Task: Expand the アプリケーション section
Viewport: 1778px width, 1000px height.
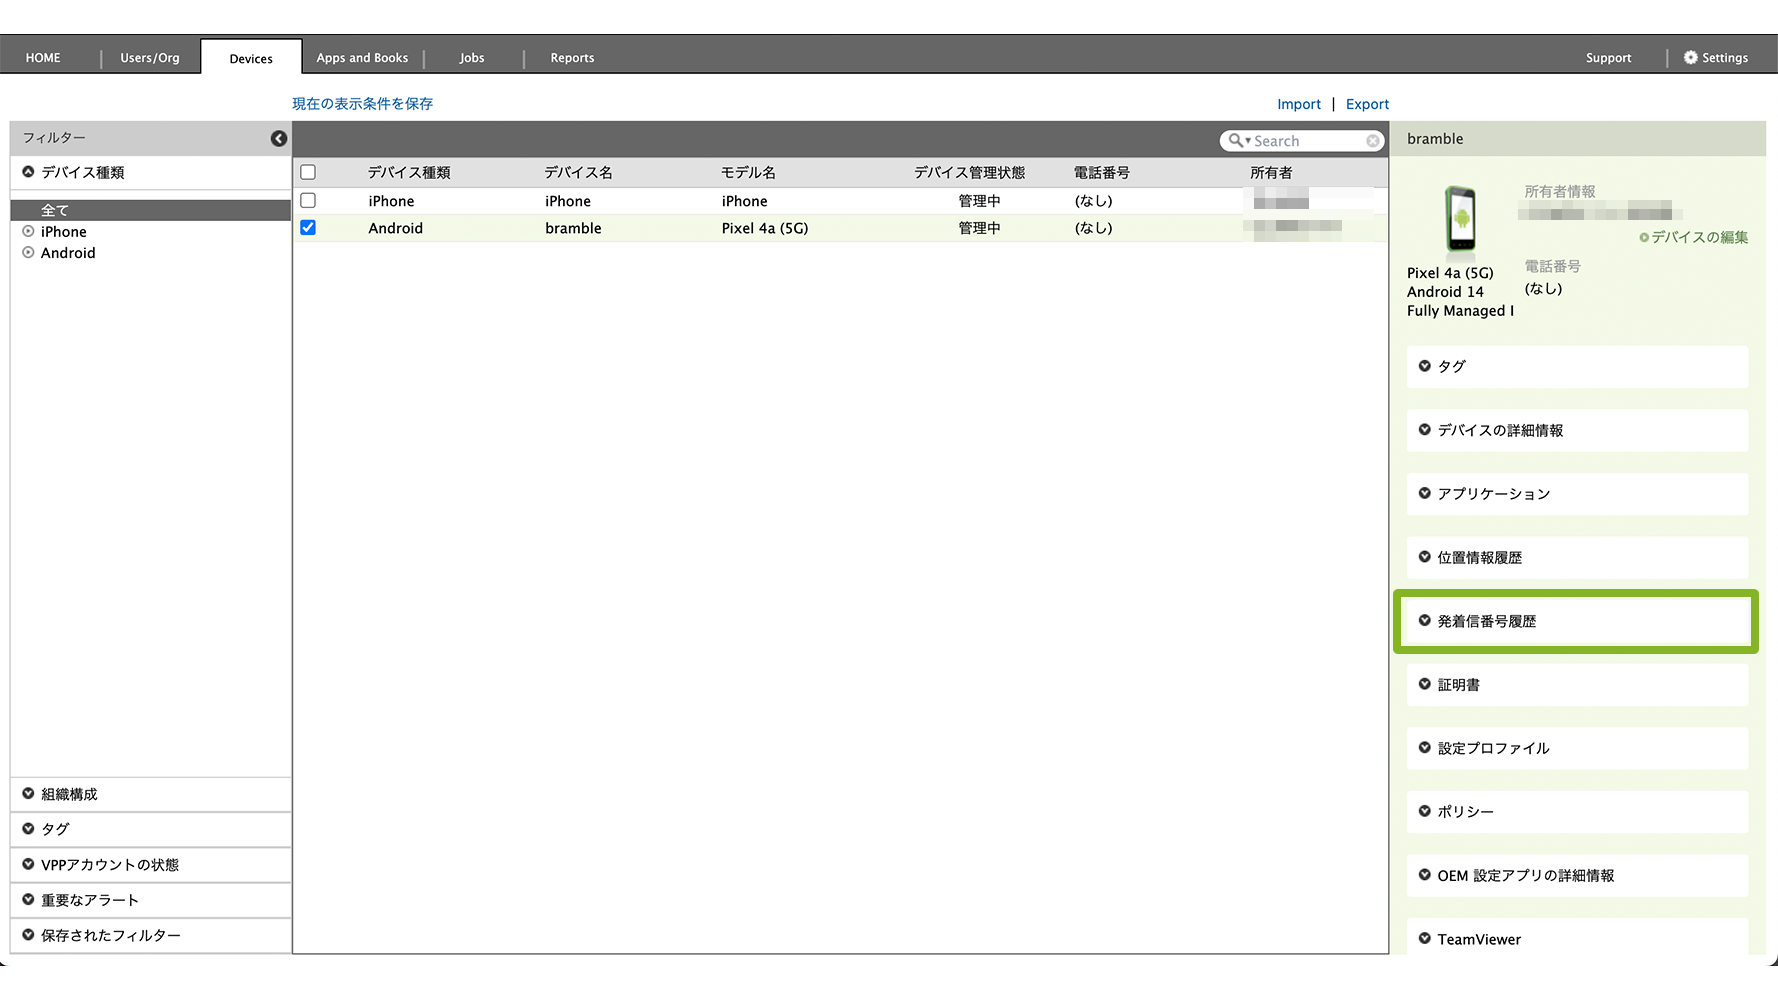Action: (x=1493, y=494)
